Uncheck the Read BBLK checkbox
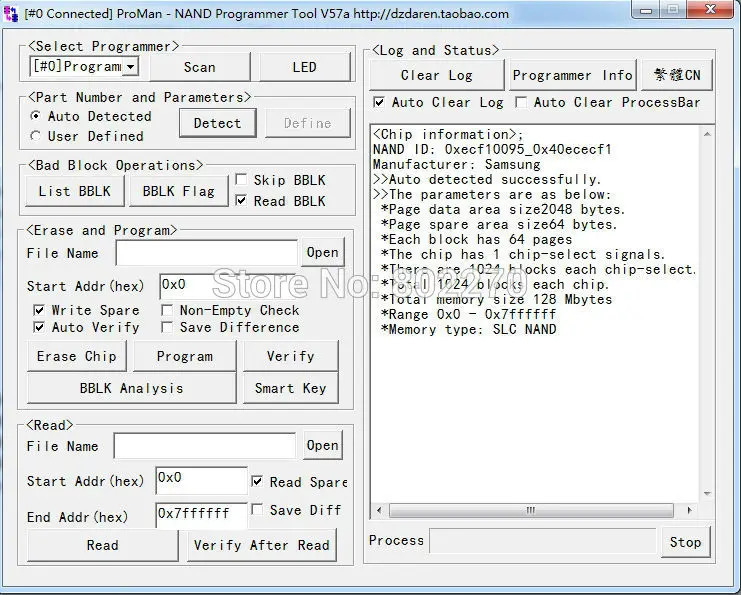This screenshot has height=595, width=741. click(240, 201)
